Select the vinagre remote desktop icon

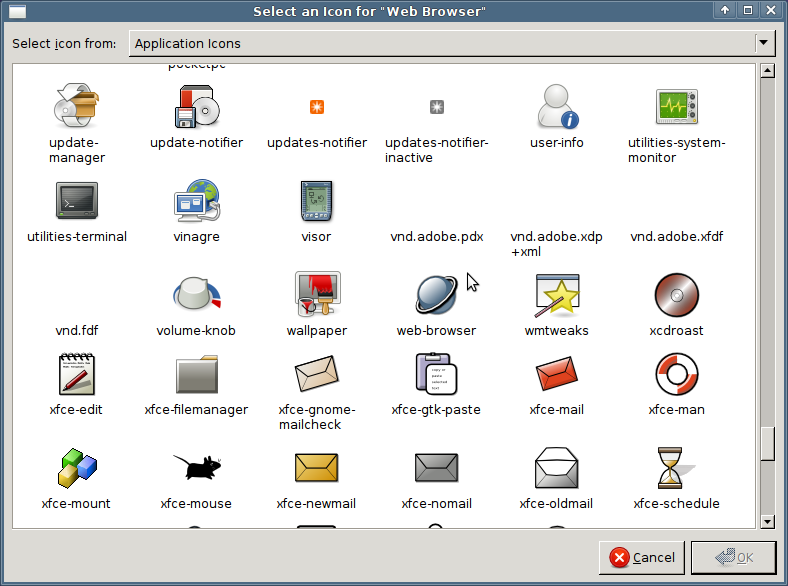coord(196,200)
